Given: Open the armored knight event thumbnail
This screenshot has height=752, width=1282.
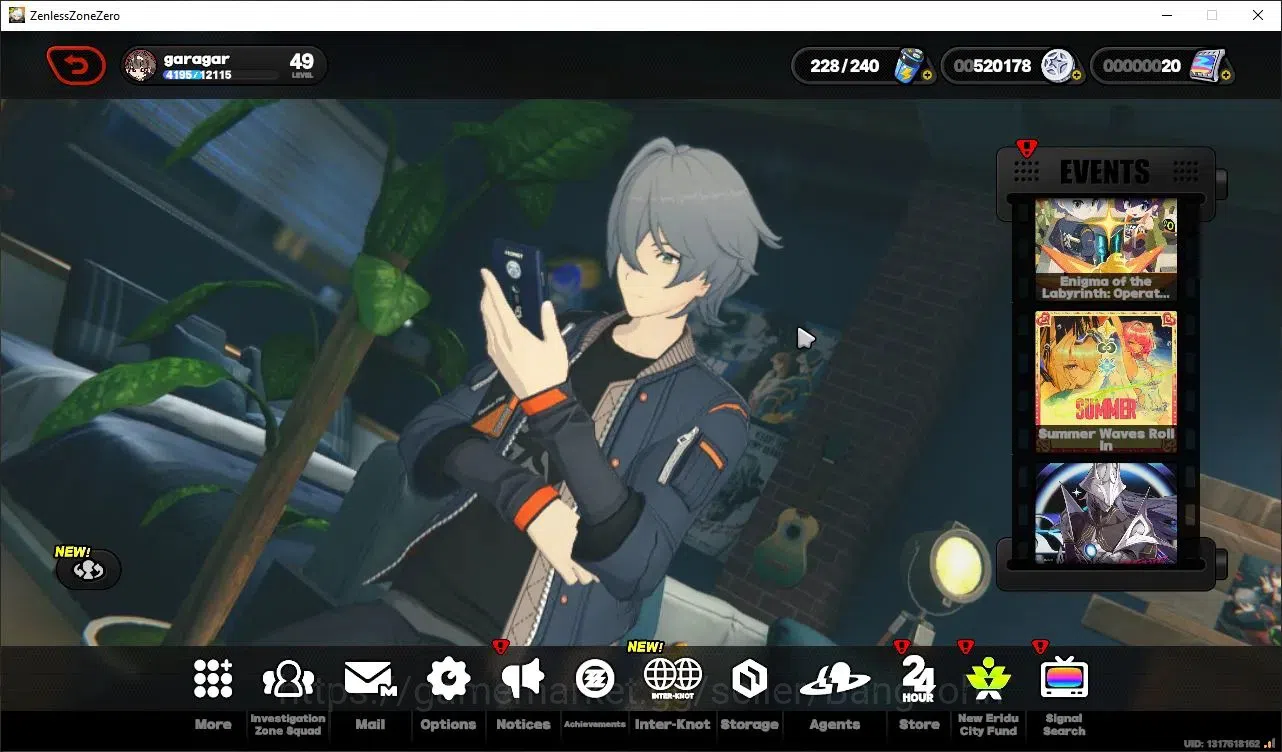Looking at the screenshot, I should click(x=1106, y=512).
